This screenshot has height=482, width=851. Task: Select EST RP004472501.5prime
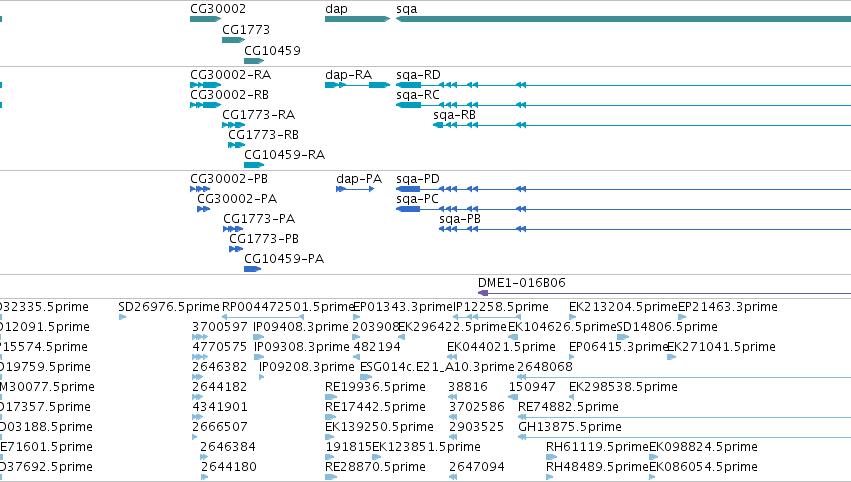pyautogui.click(x=288, y=307)
